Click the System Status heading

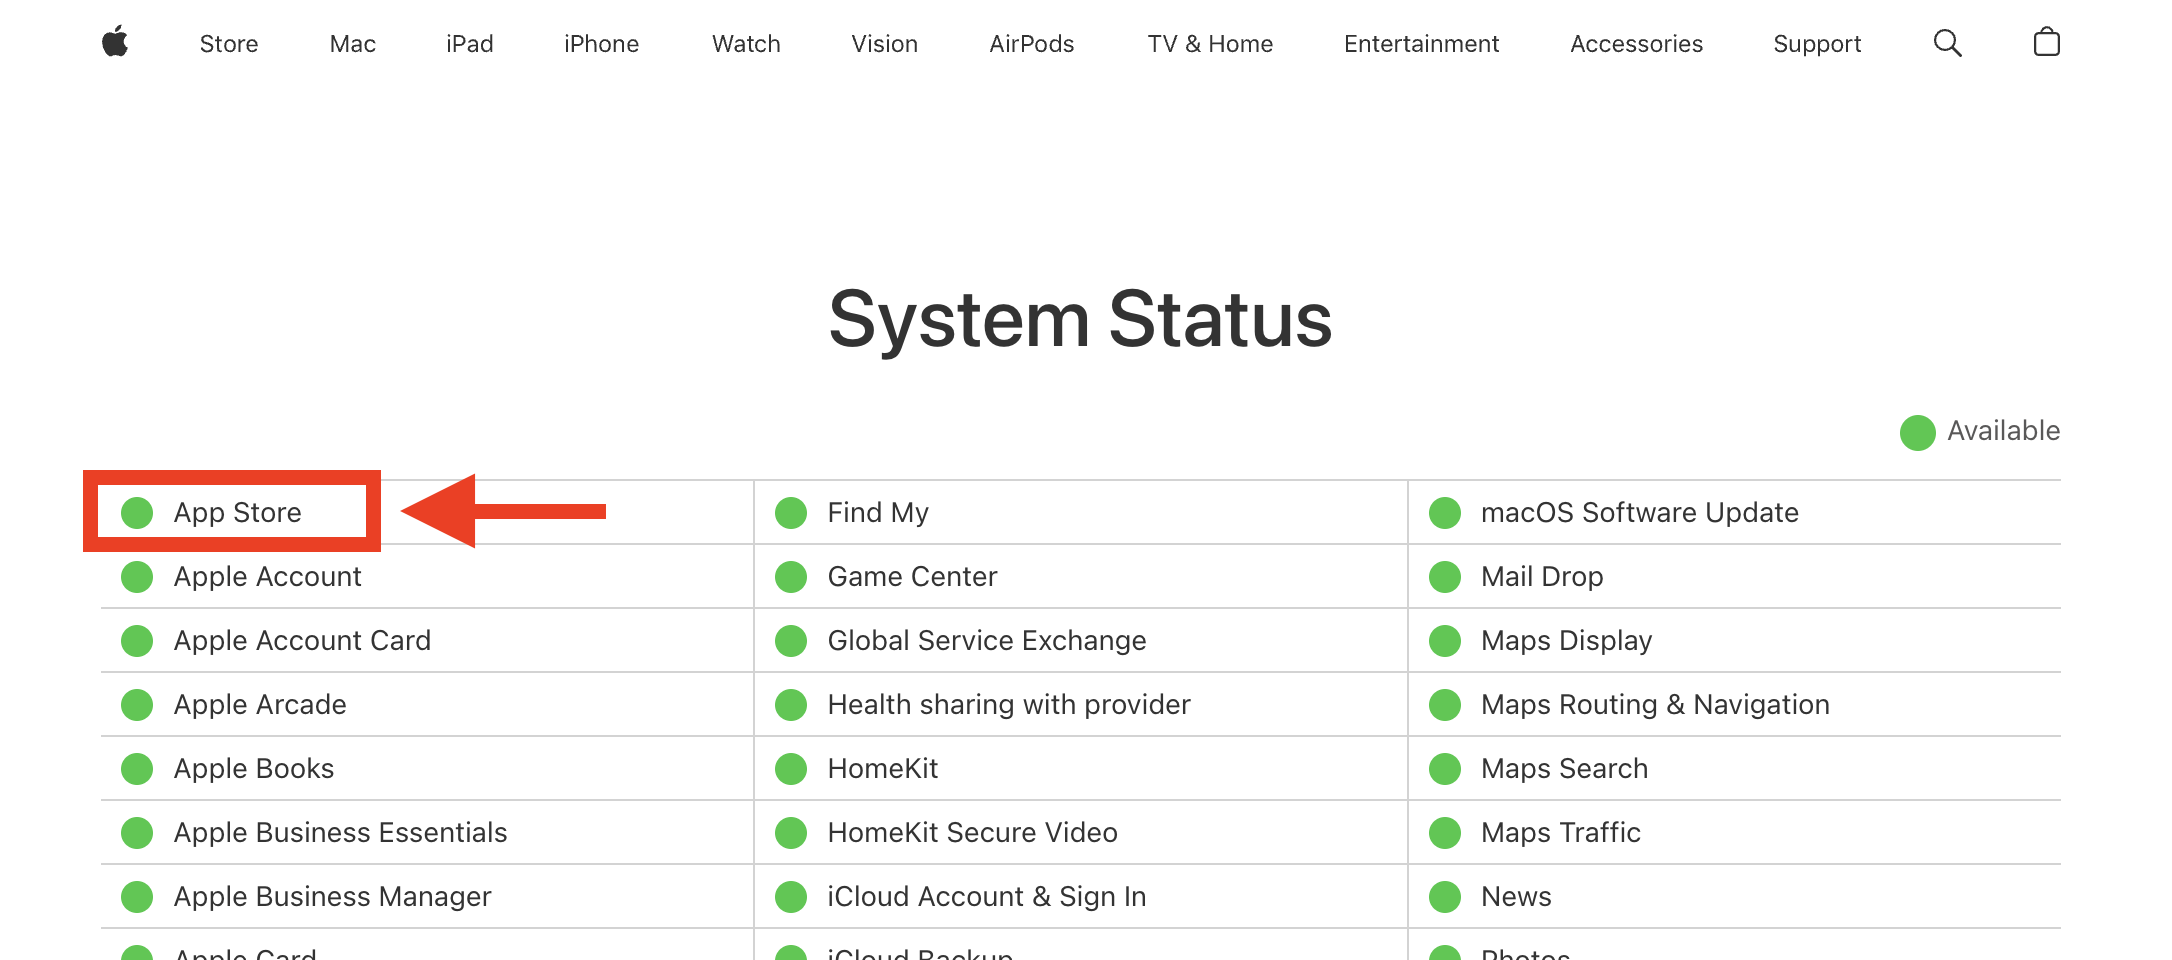point(1080,320)
